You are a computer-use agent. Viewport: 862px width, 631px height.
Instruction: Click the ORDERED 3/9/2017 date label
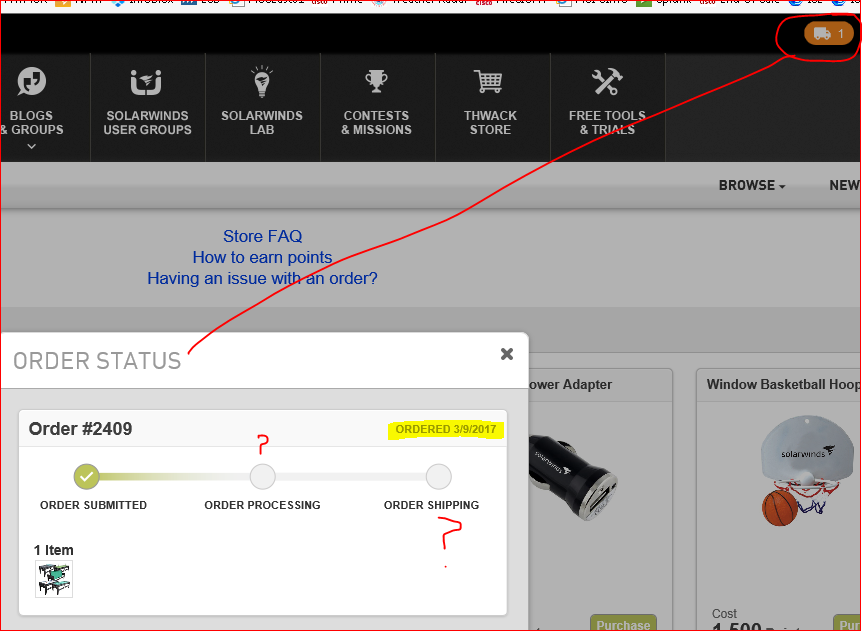pyautogui.click(x=446, y=429)
